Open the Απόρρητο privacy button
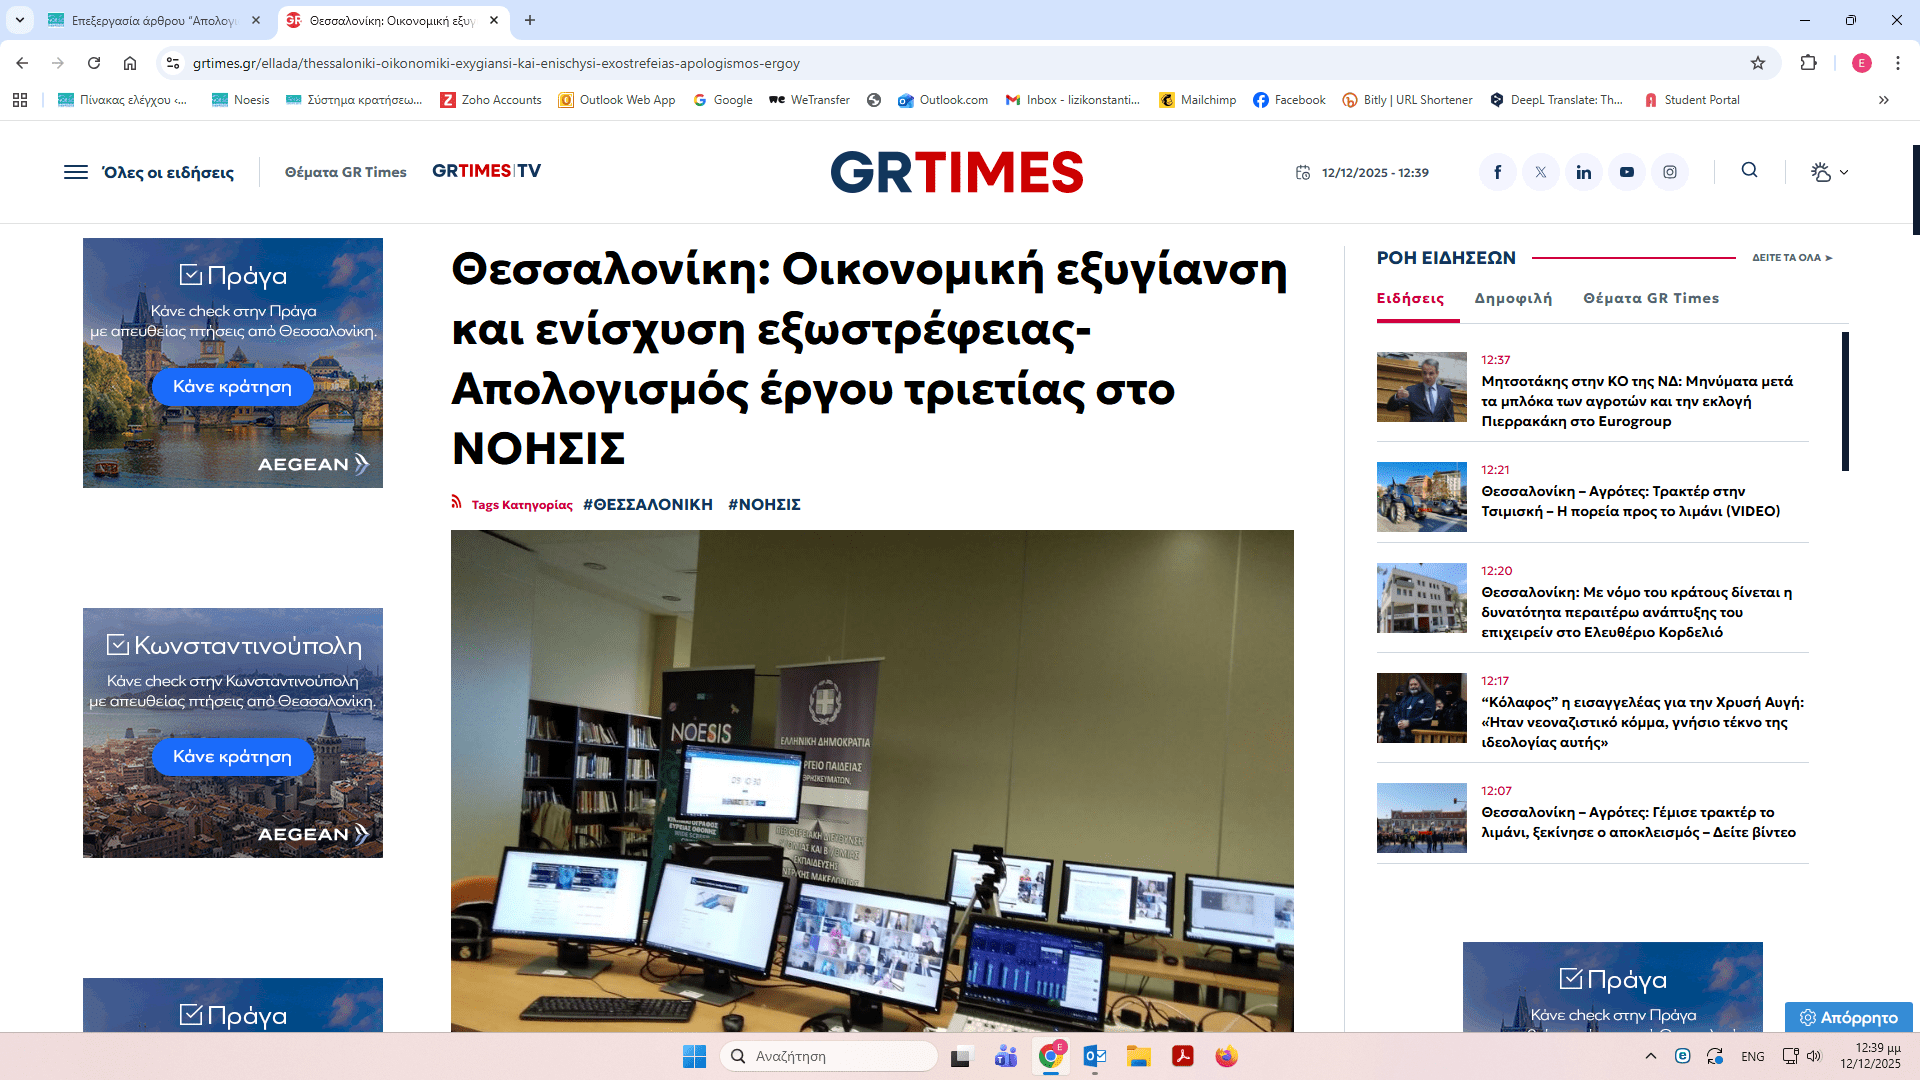 pyautogui.click(x=1848, y=1017)
